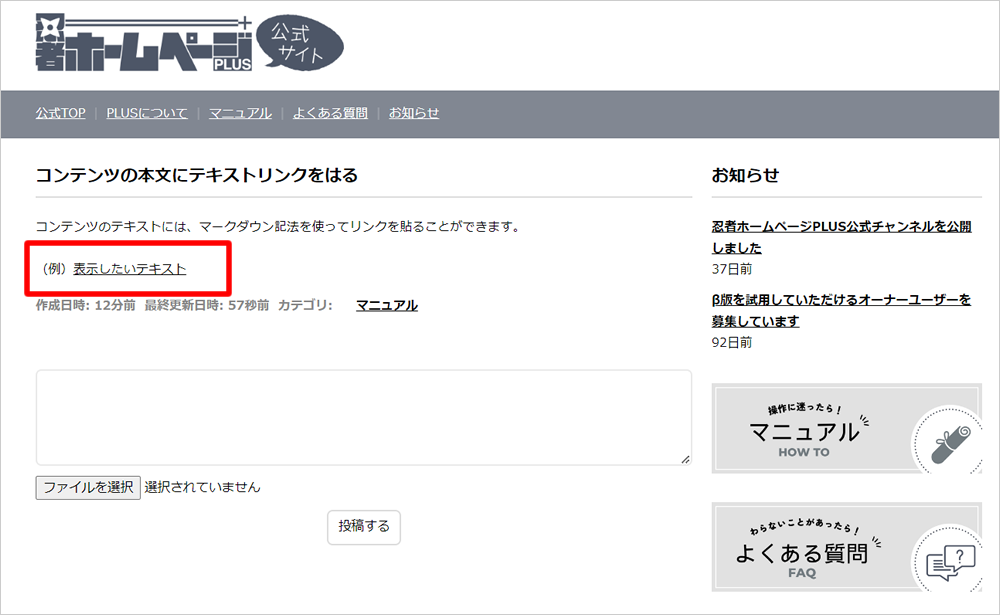Screen dimensions: 1000x615
Task: Open PLUSについて in the navigation bar
Action: (x=147, y=113)
